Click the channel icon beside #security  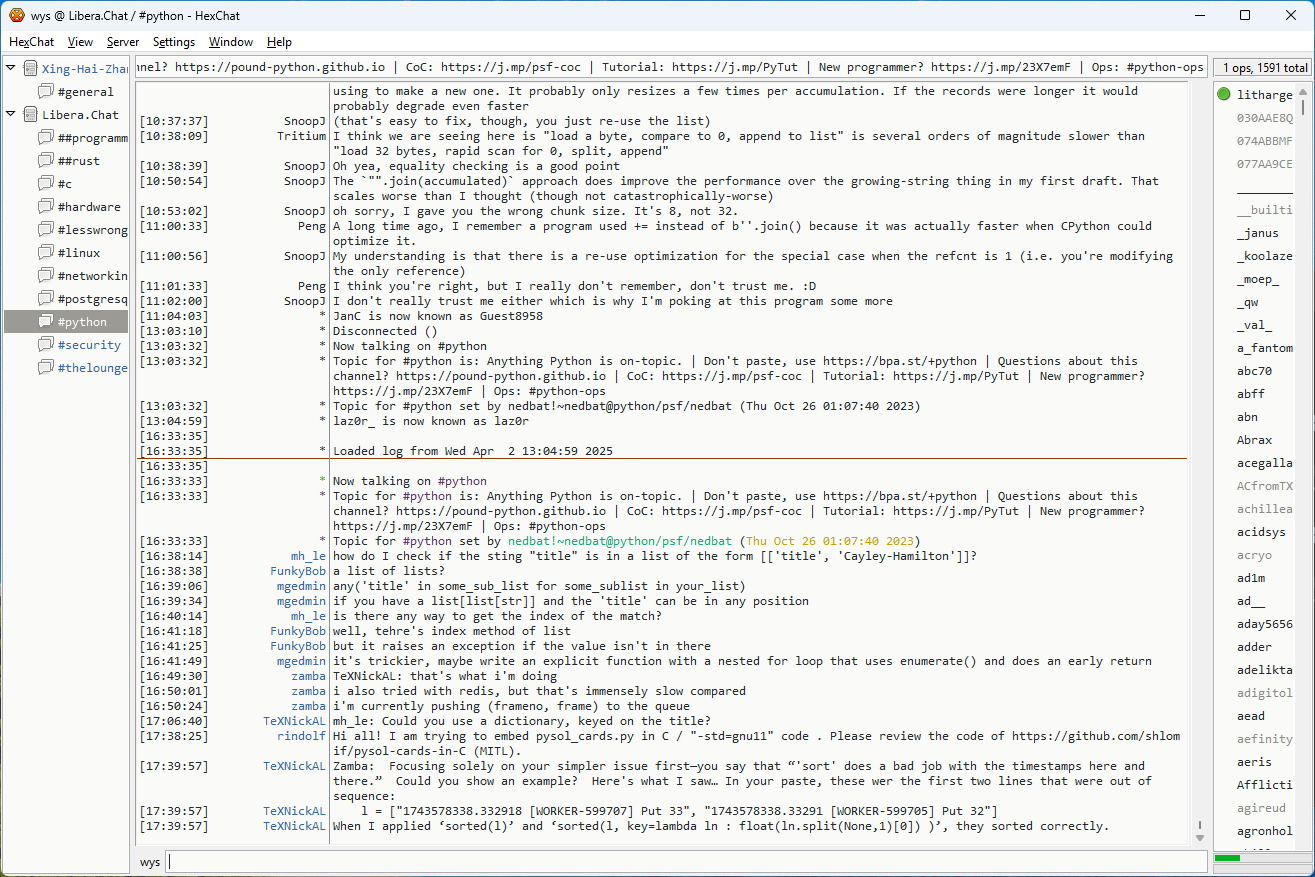46,345
